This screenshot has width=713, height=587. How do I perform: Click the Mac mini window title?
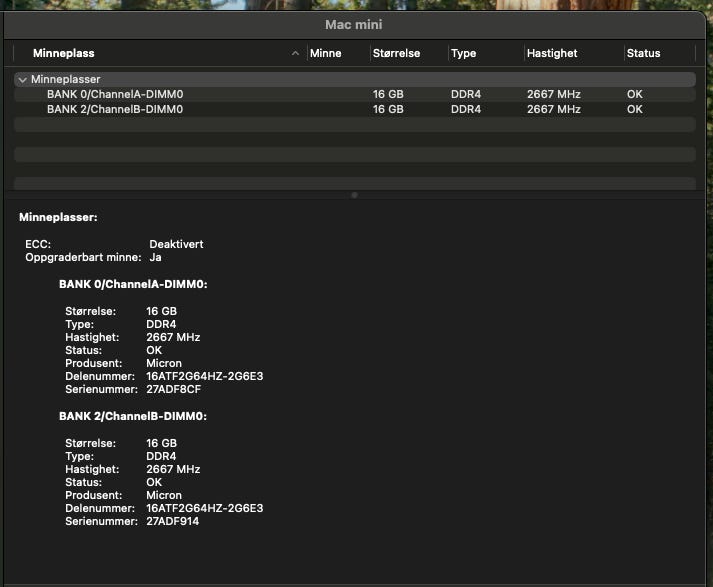point(354,25)
